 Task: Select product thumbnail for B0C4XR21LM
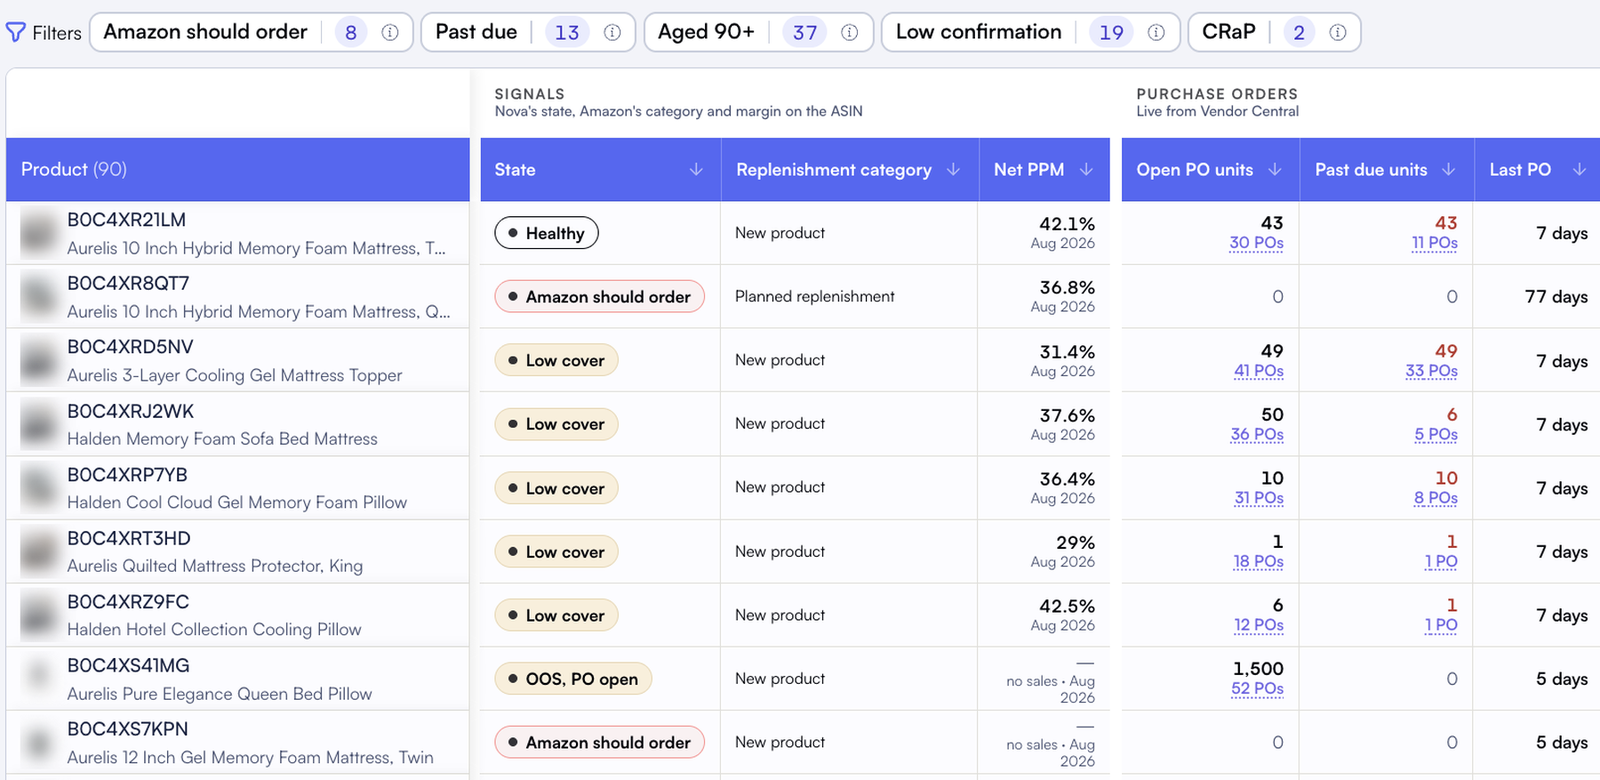[39, 233]
